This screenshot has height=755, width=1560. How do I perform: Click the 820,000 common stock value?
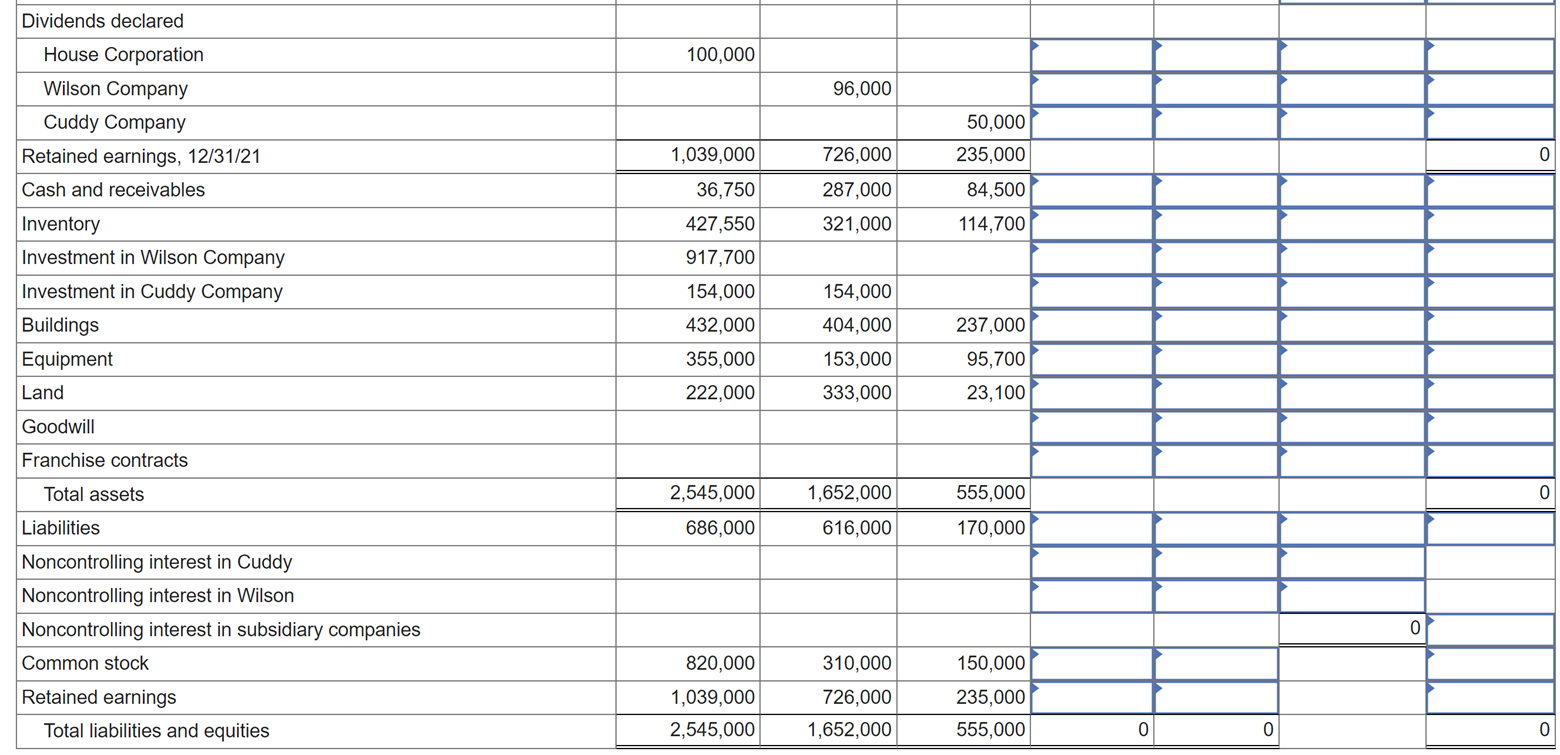point(721,665)
